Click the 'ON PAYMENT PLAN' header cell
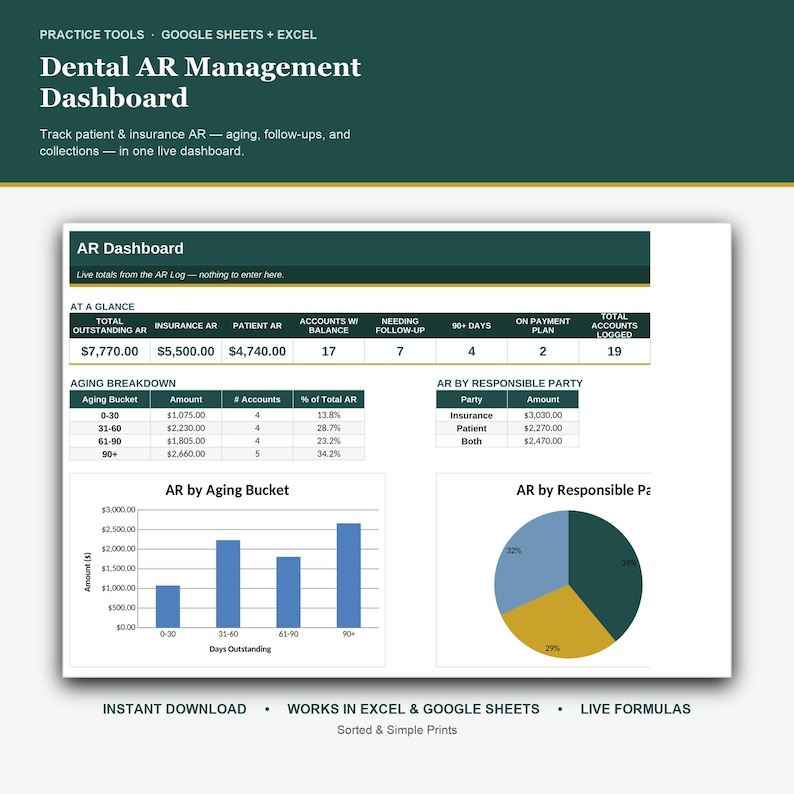This screenshot has width=794, height=794. click(x=543, y=326)
